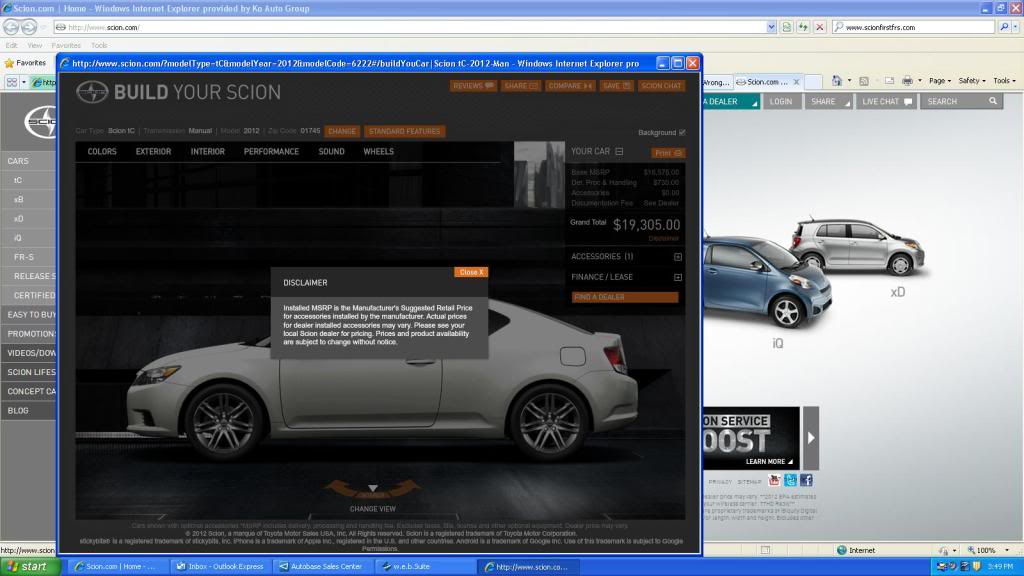This screenshot has width=1024, height=576.
Task: Click the Search field on Scion site
Action: 961,102
